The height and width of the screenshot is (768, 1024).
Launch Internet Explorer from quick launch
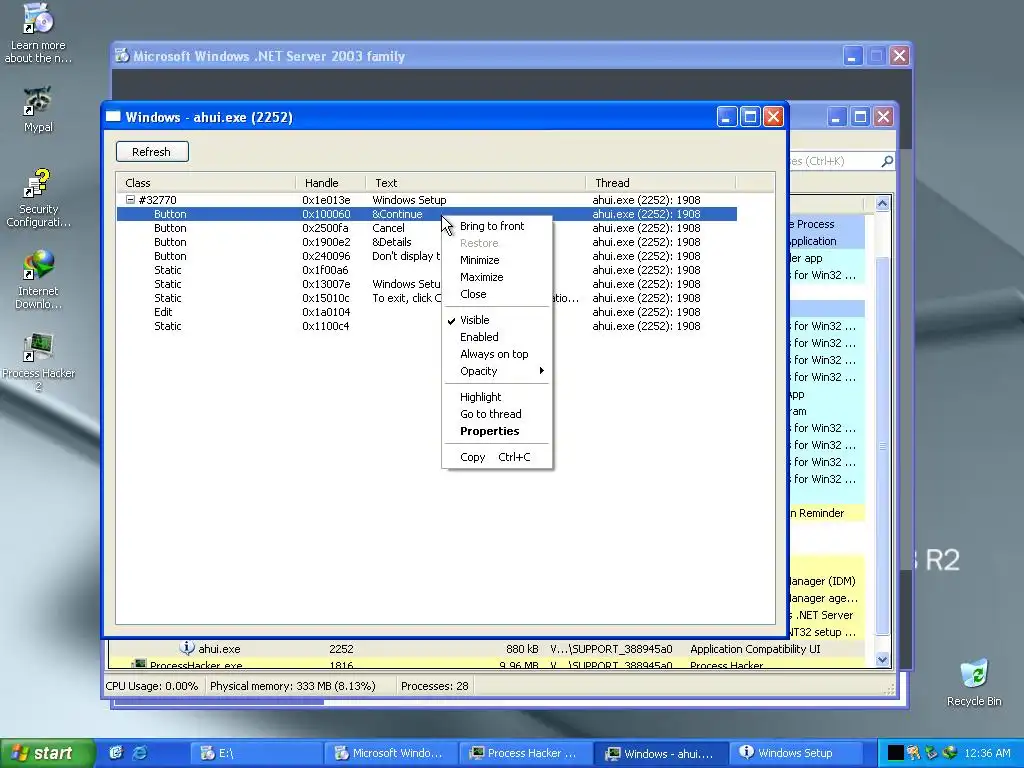pos(140,753)
